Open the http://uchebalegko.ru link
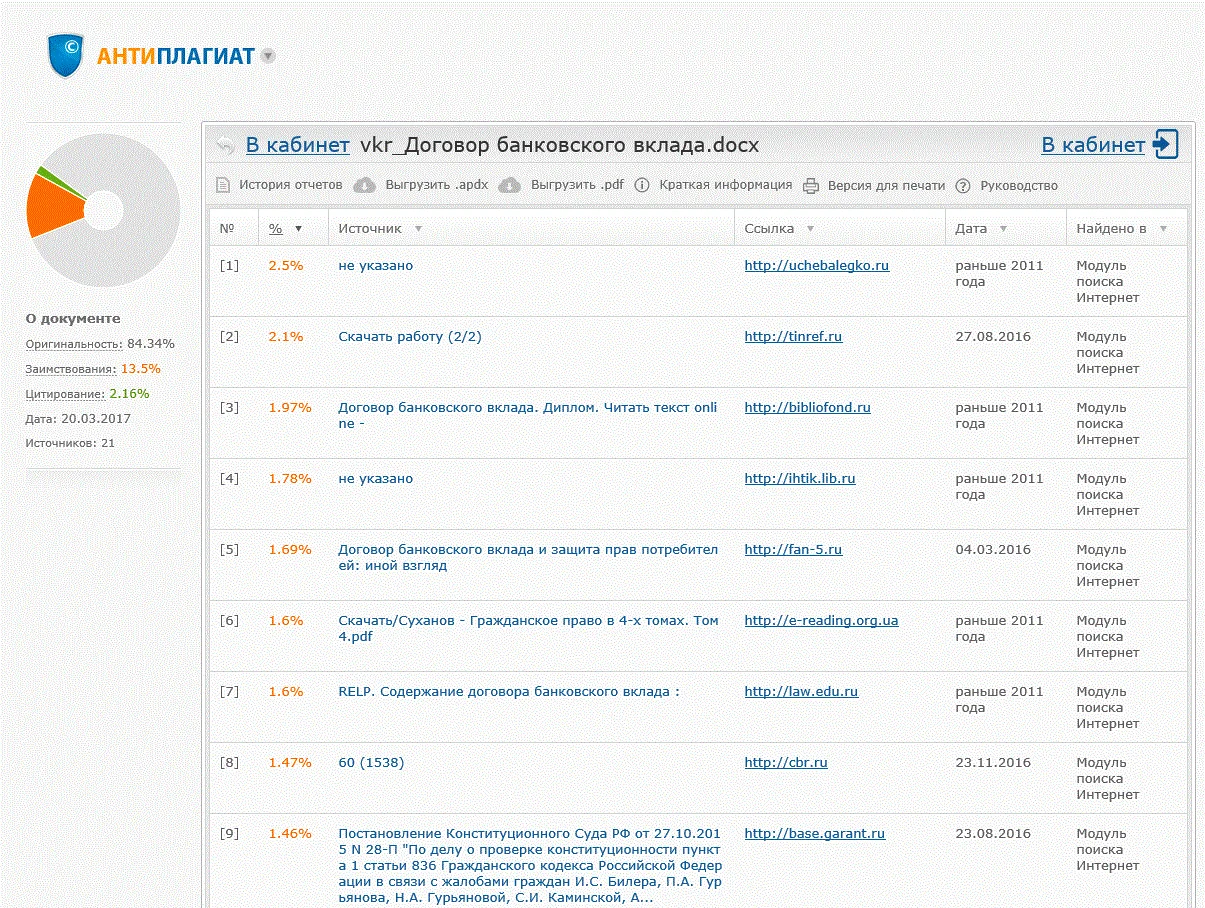The height and width of the screenshot is (908, 1205). point(816,266)
